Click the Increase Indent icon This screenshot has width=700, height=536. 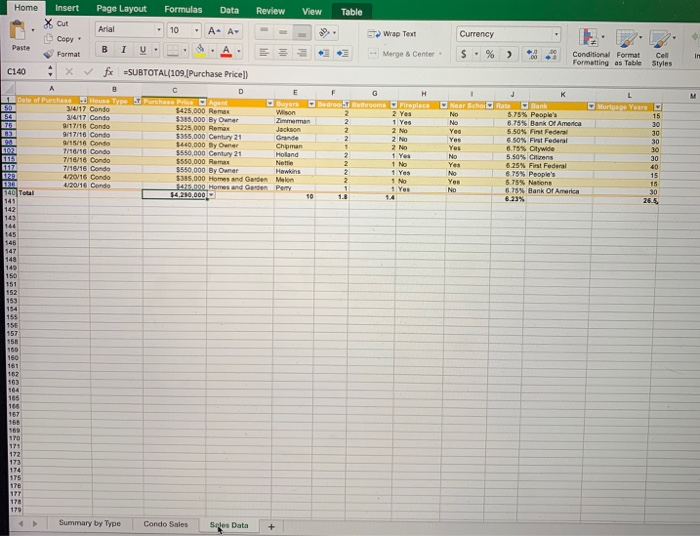tap(343, 54)
